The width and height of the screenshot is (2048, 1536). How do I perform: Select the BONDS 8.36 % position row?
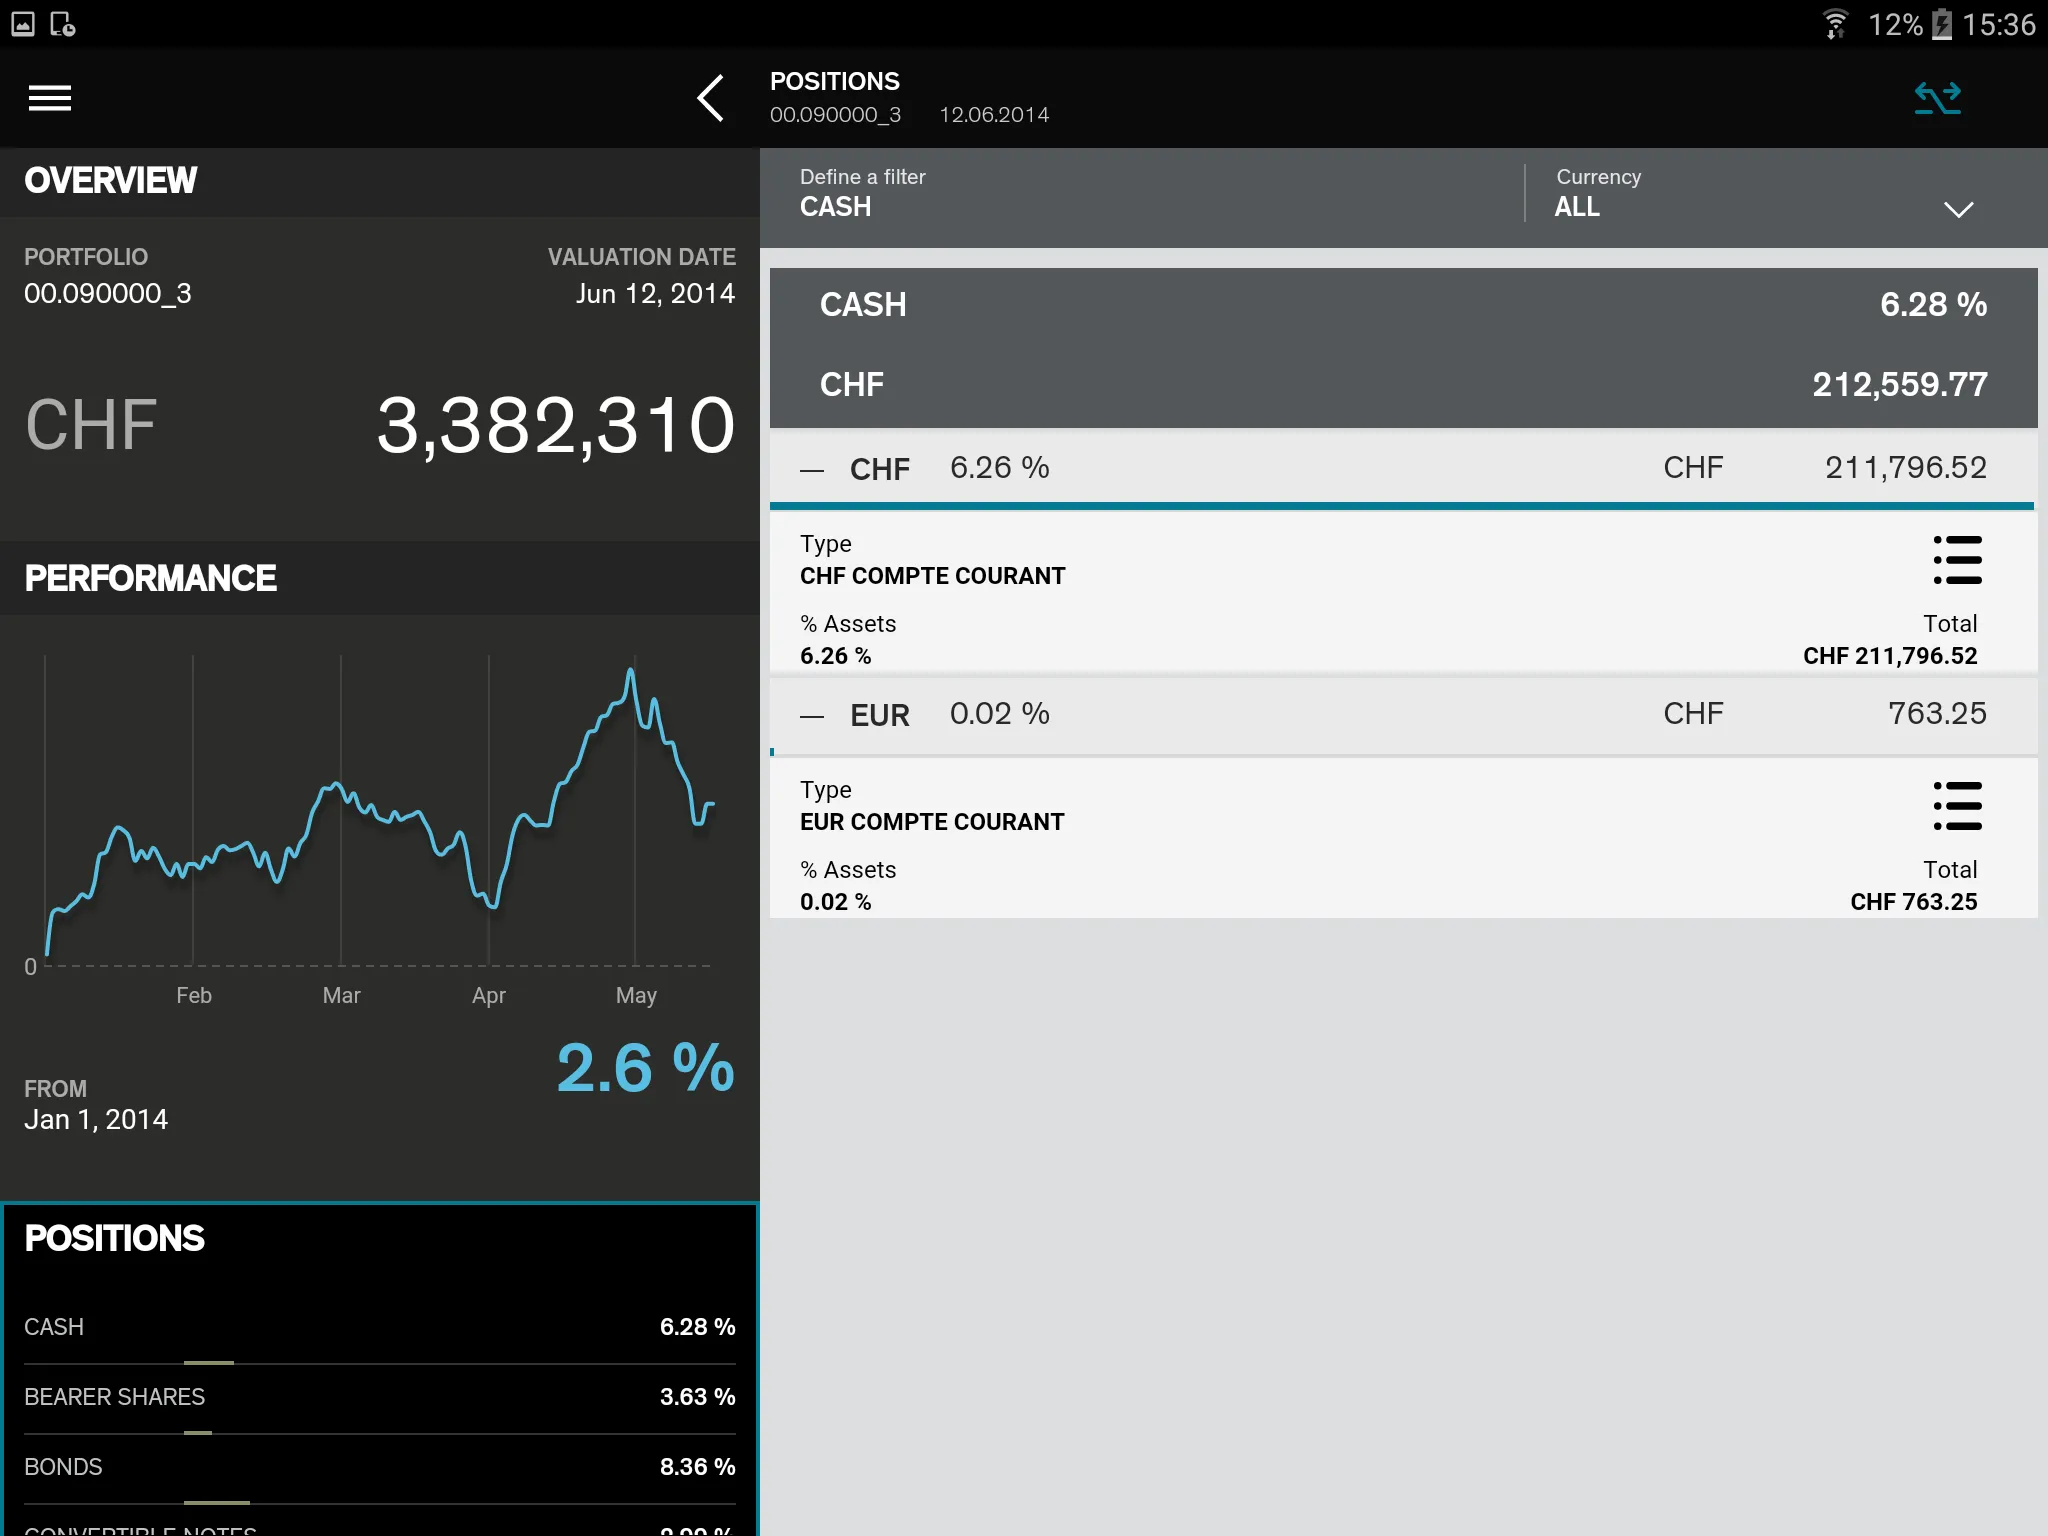click(380, 1467)
